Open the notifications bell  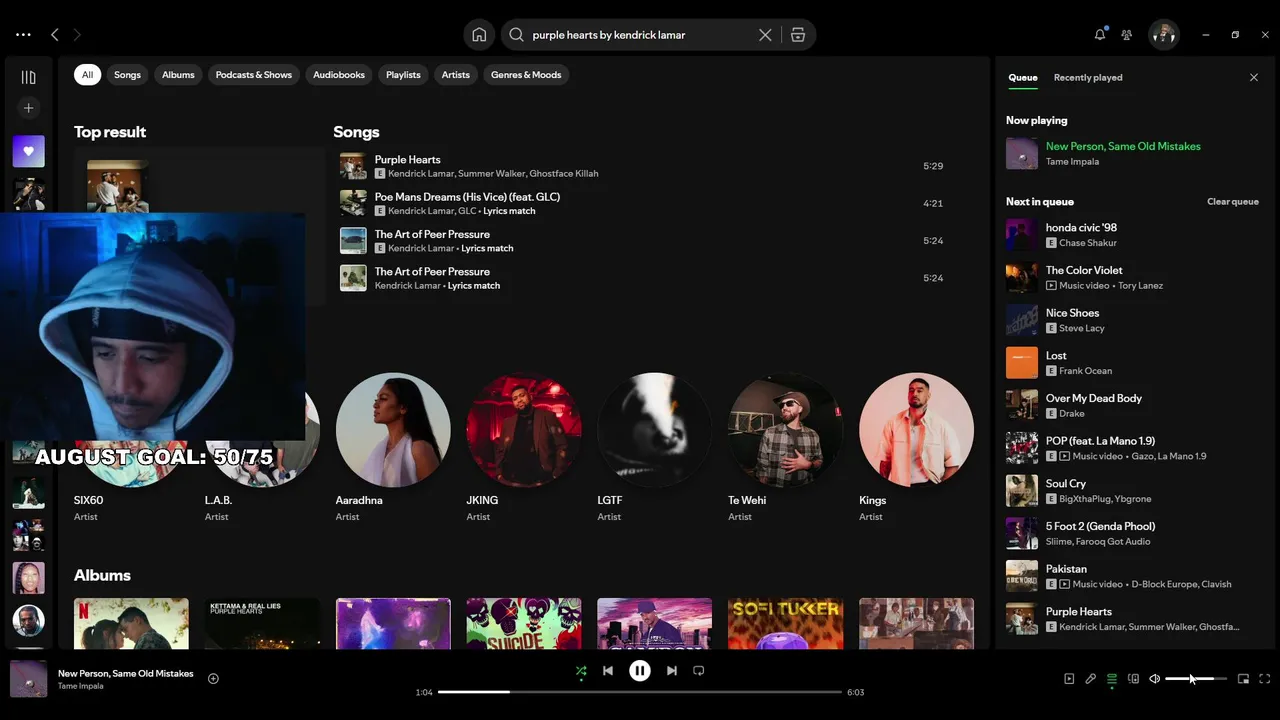click(x=1100, y=34)
